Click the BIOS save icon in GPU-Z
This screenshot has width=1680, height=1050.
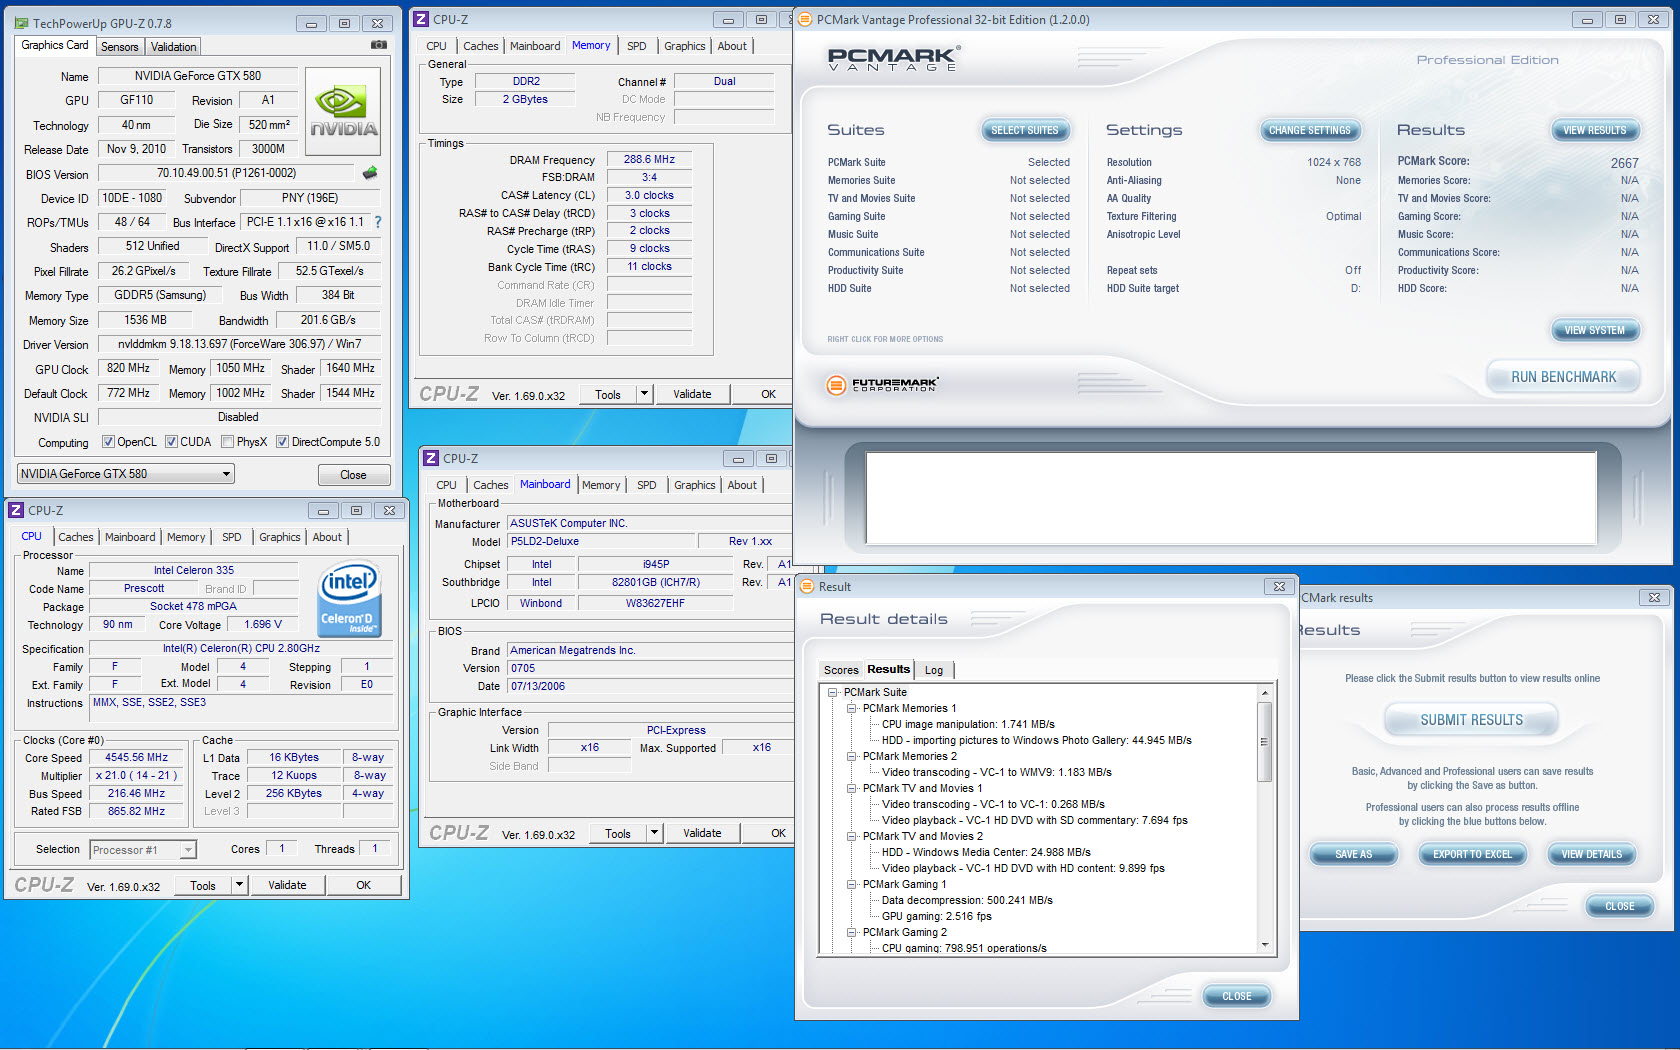(x=370, y=173)
